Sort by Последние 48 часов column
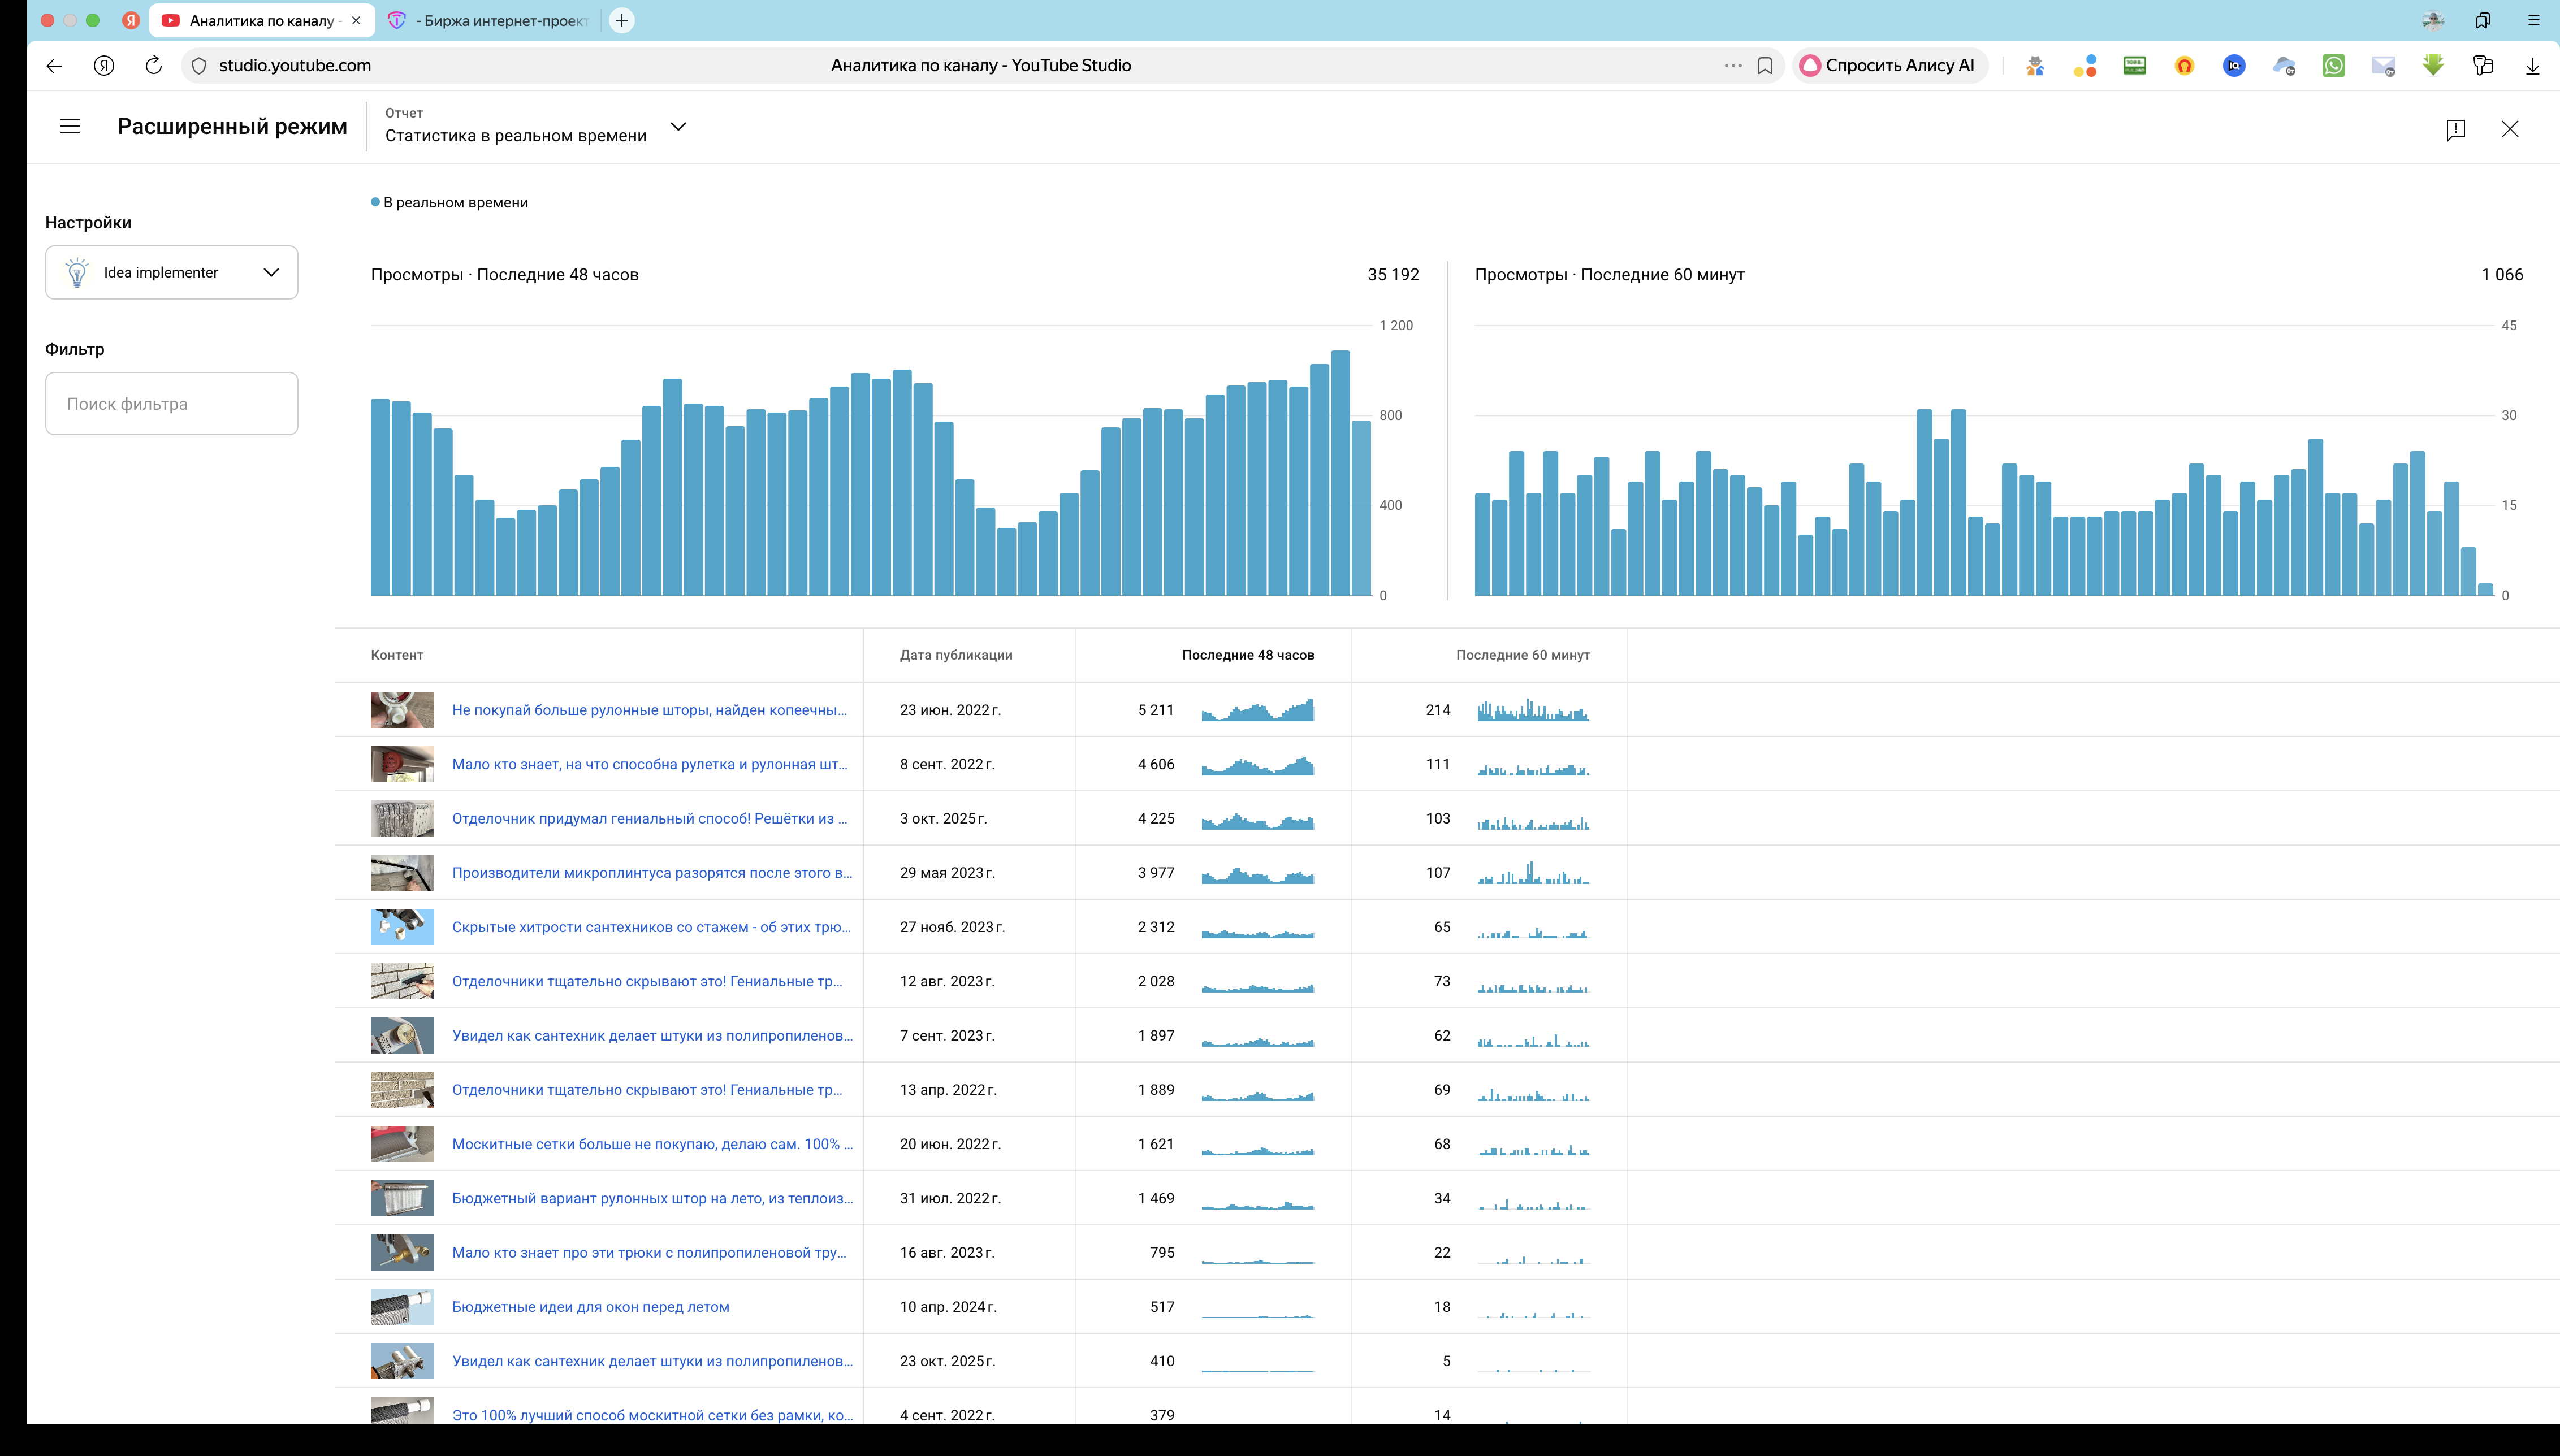This screenshot has height=1456, width=2560. point(1247,655)
